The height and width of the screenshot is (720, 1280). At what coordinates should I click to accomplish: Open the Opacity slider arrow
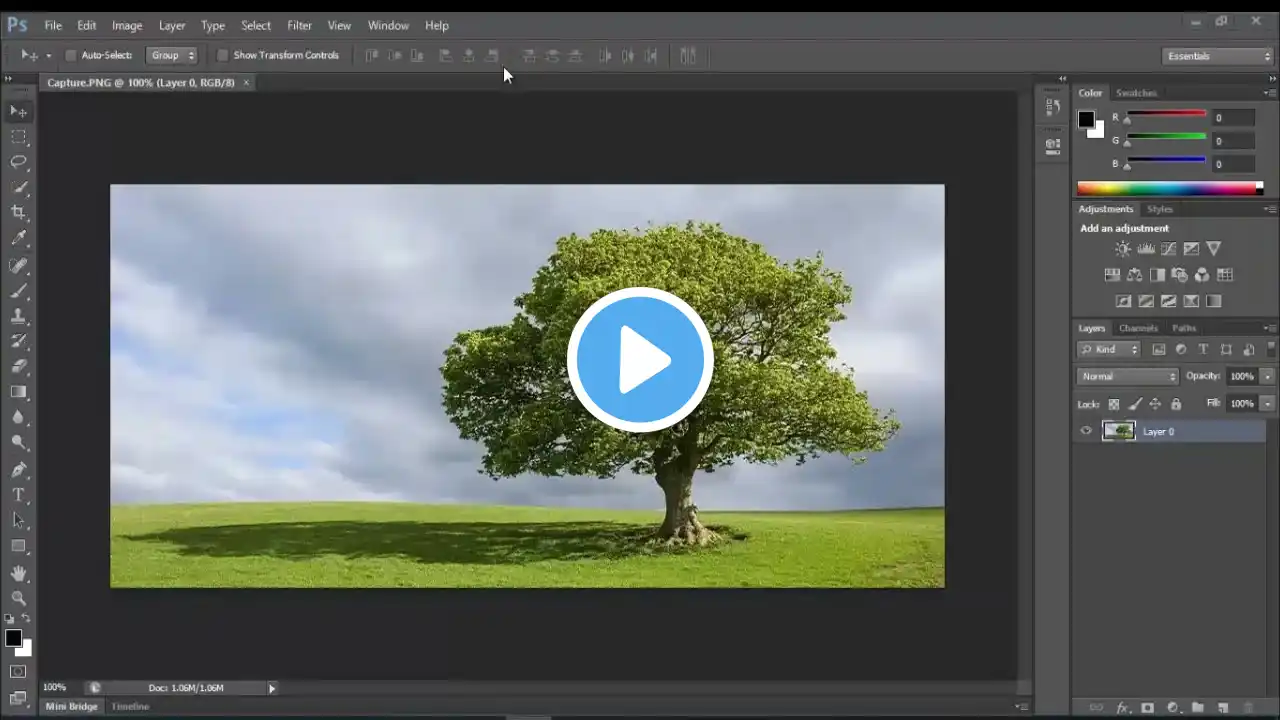[x=1267, y=376]
